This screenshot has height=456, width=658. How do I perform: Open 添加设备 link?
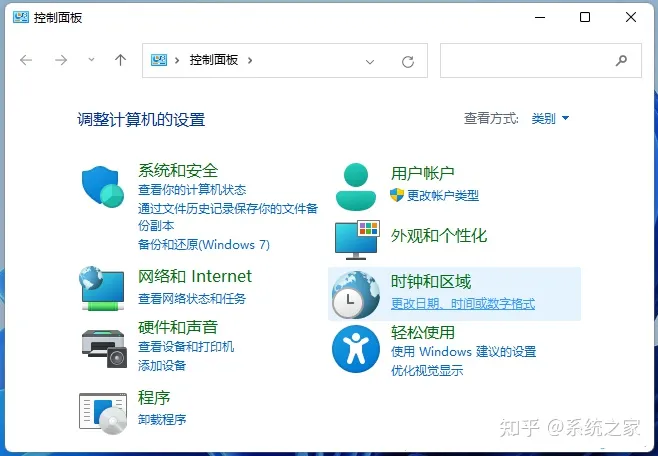(162, 365)
